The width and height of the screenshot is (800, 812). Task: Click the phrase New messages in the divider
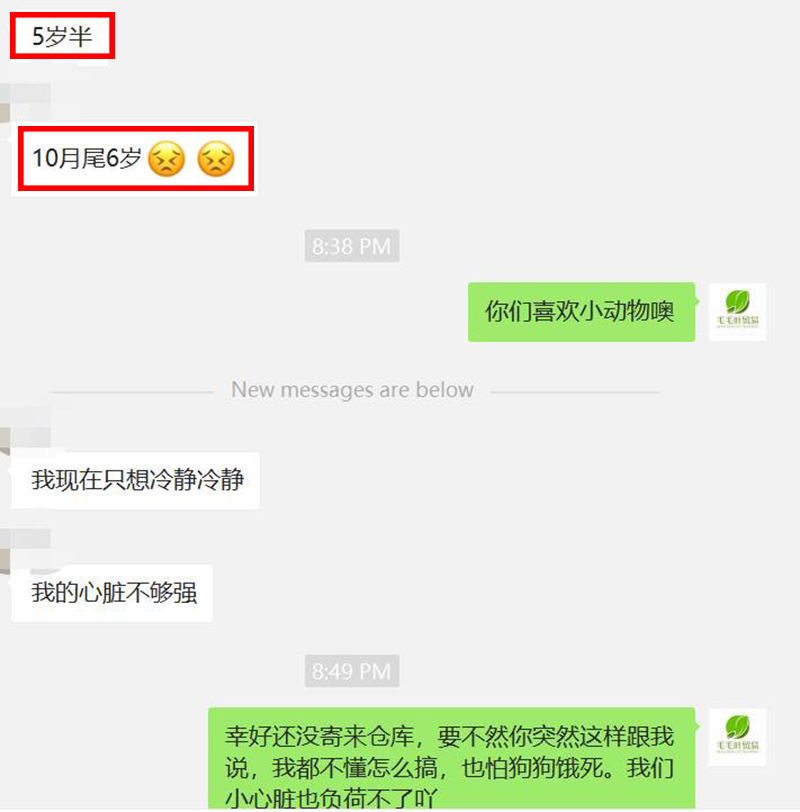[x=302, y=390]
